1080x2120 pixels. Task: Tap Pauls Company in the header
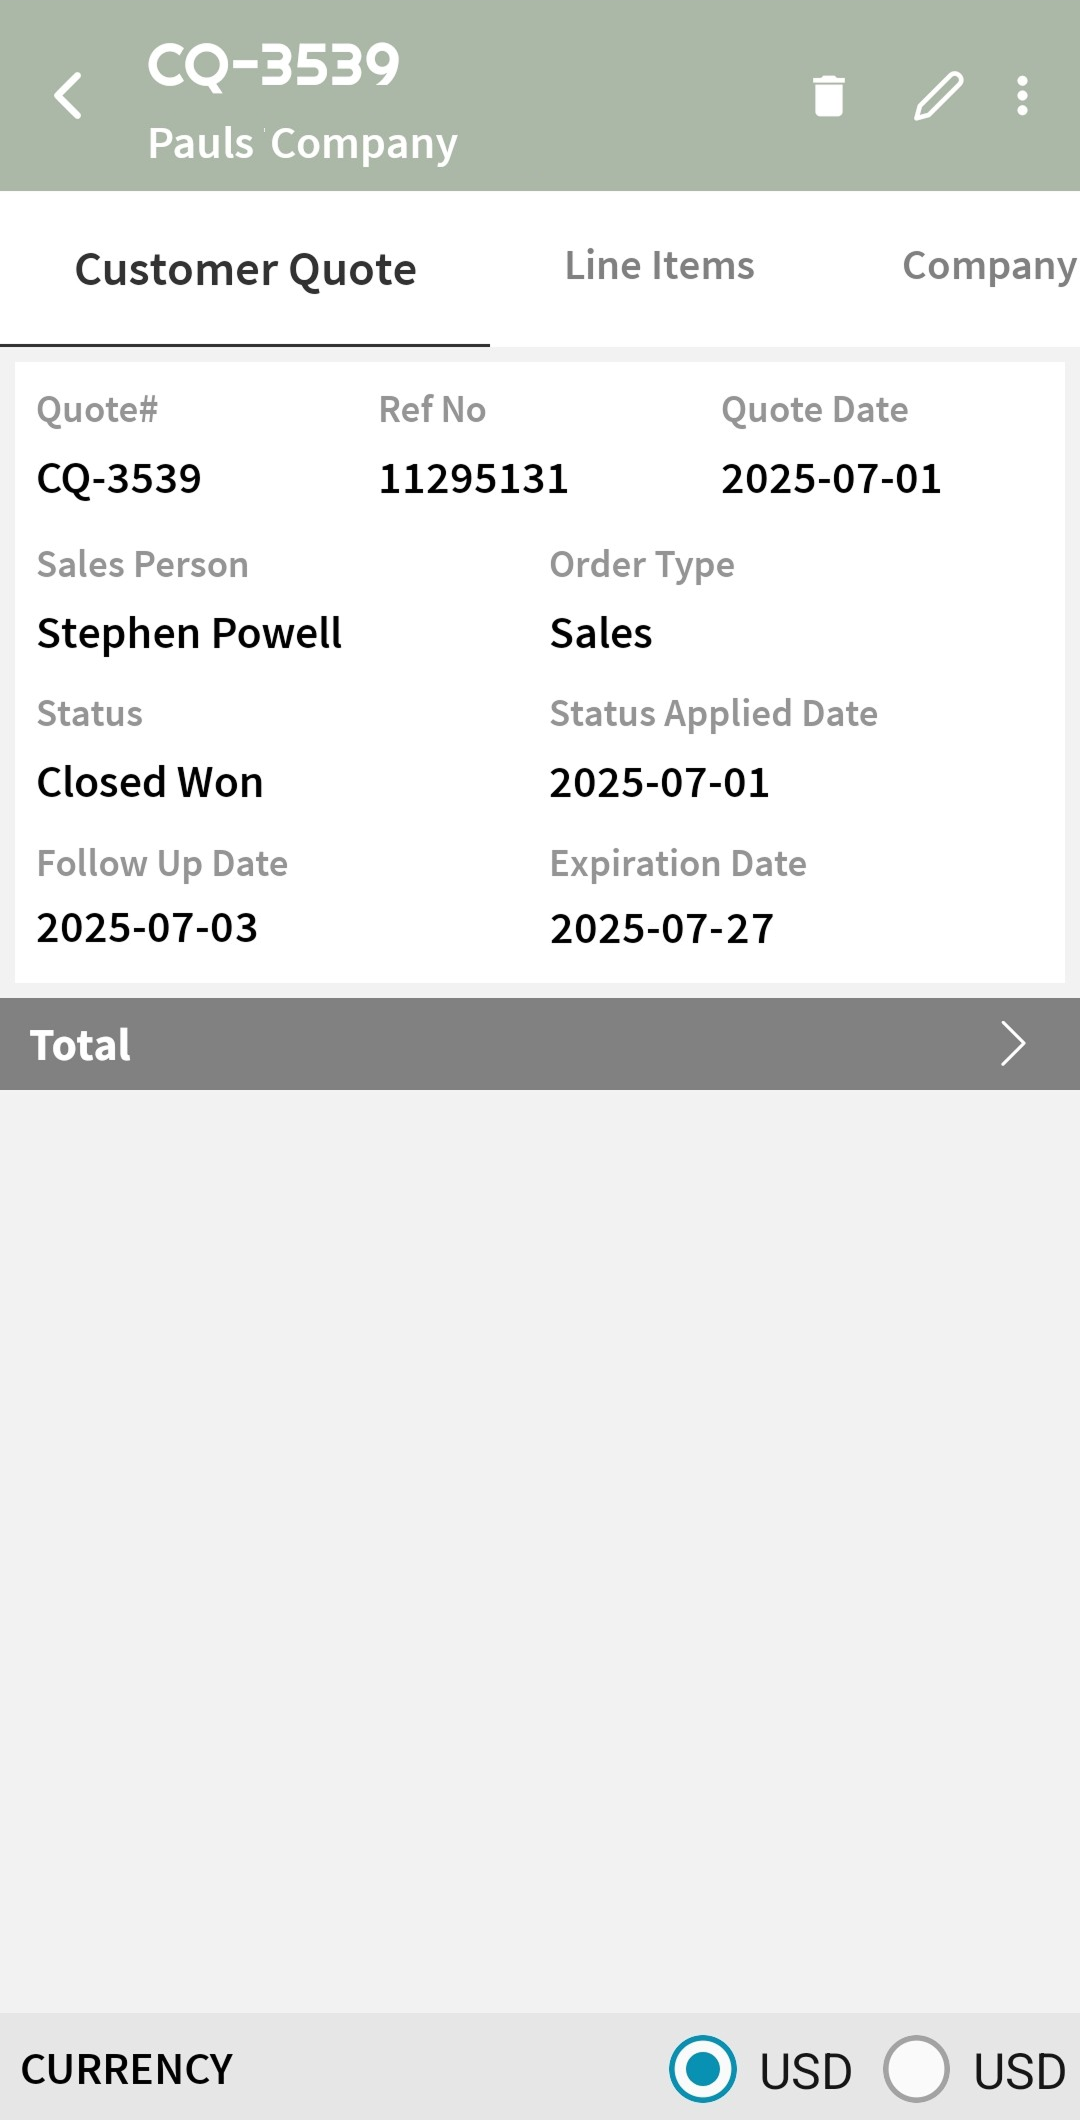[302, 144]
